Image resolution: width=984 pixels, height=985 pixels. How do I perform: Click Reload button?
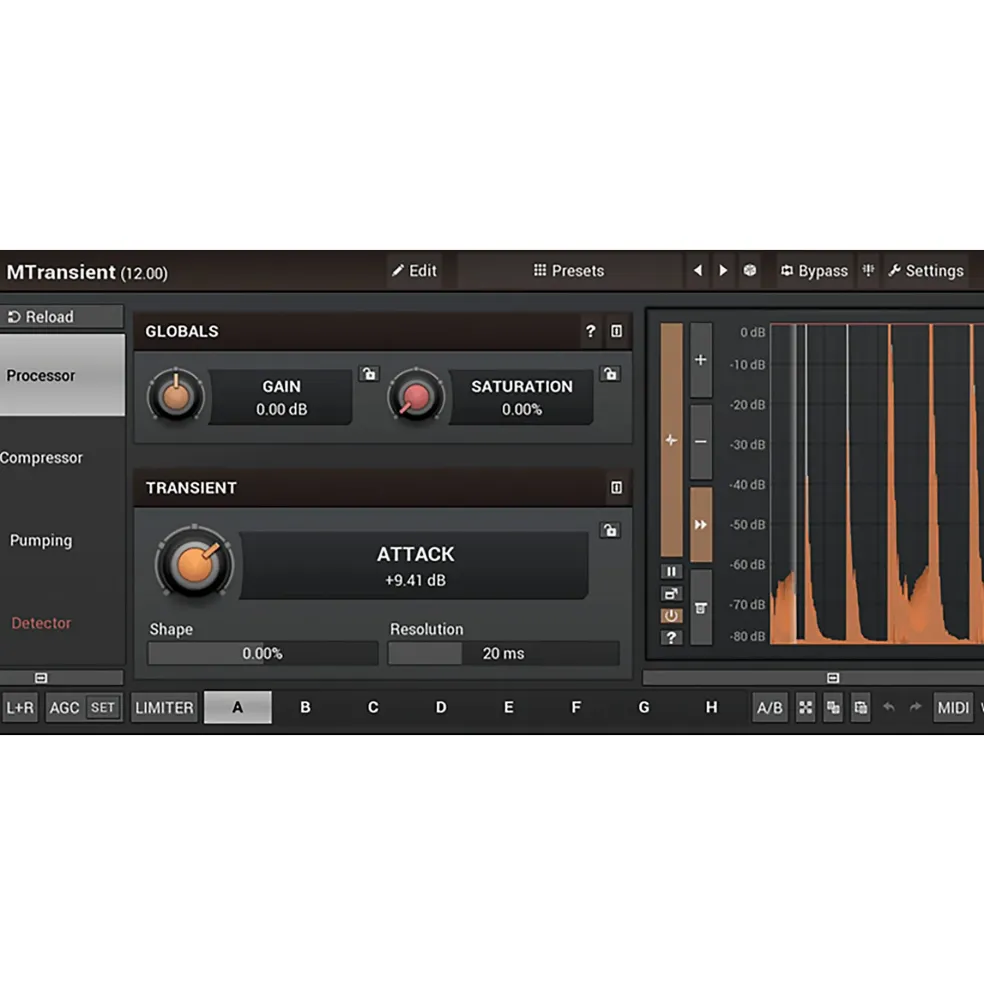click(x=62, y=317)
